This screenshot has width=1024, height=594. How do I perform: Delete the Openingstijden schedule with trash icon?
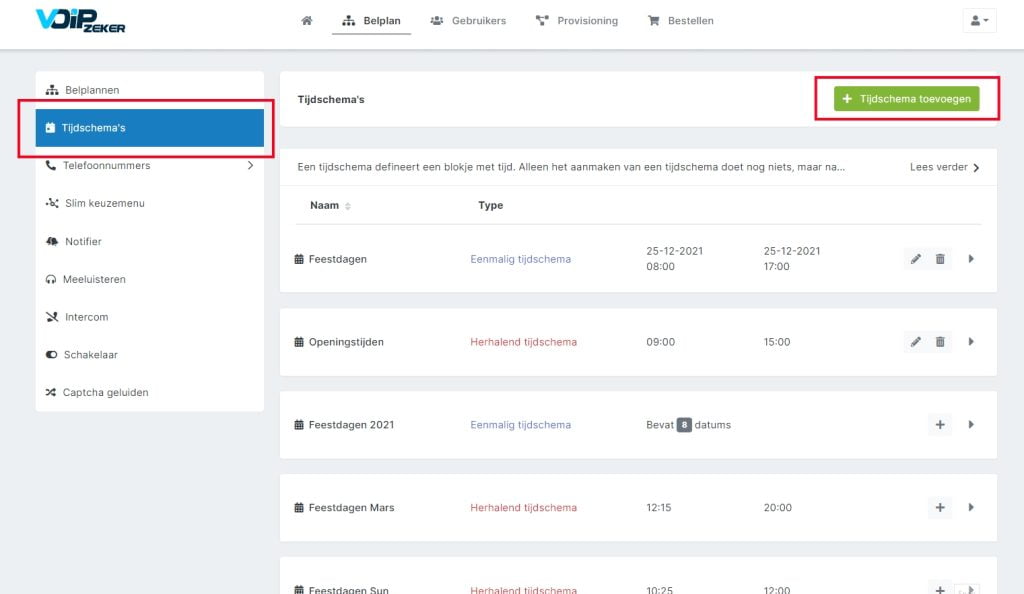click(940, 342)
